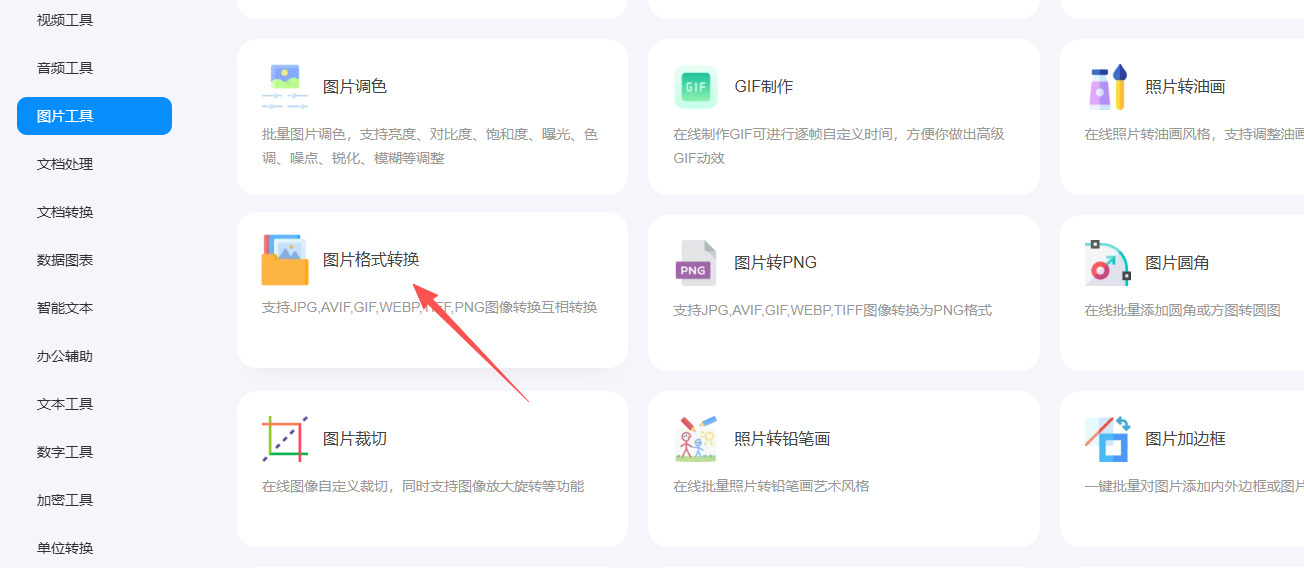Switch to 智能文本 category
Viewport: 1304px width, 568px height.
pos(65,308)
